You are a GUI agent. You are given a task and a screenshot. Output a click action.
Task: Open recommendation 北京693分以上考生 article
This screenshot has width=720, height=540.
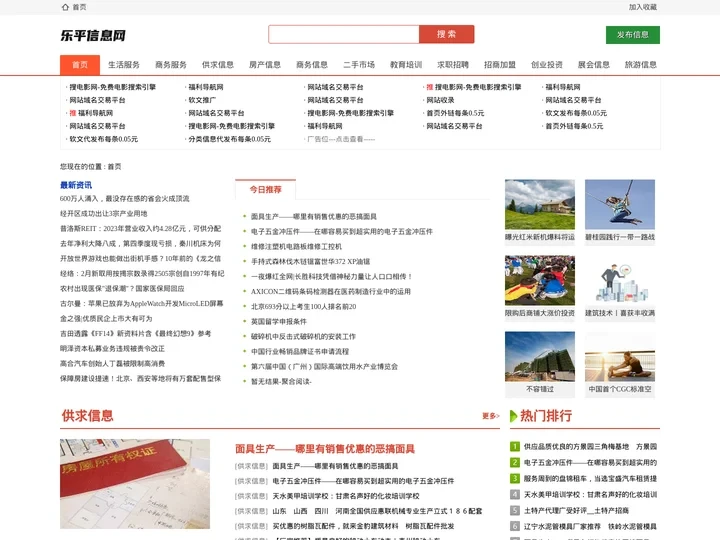[304, 307]
